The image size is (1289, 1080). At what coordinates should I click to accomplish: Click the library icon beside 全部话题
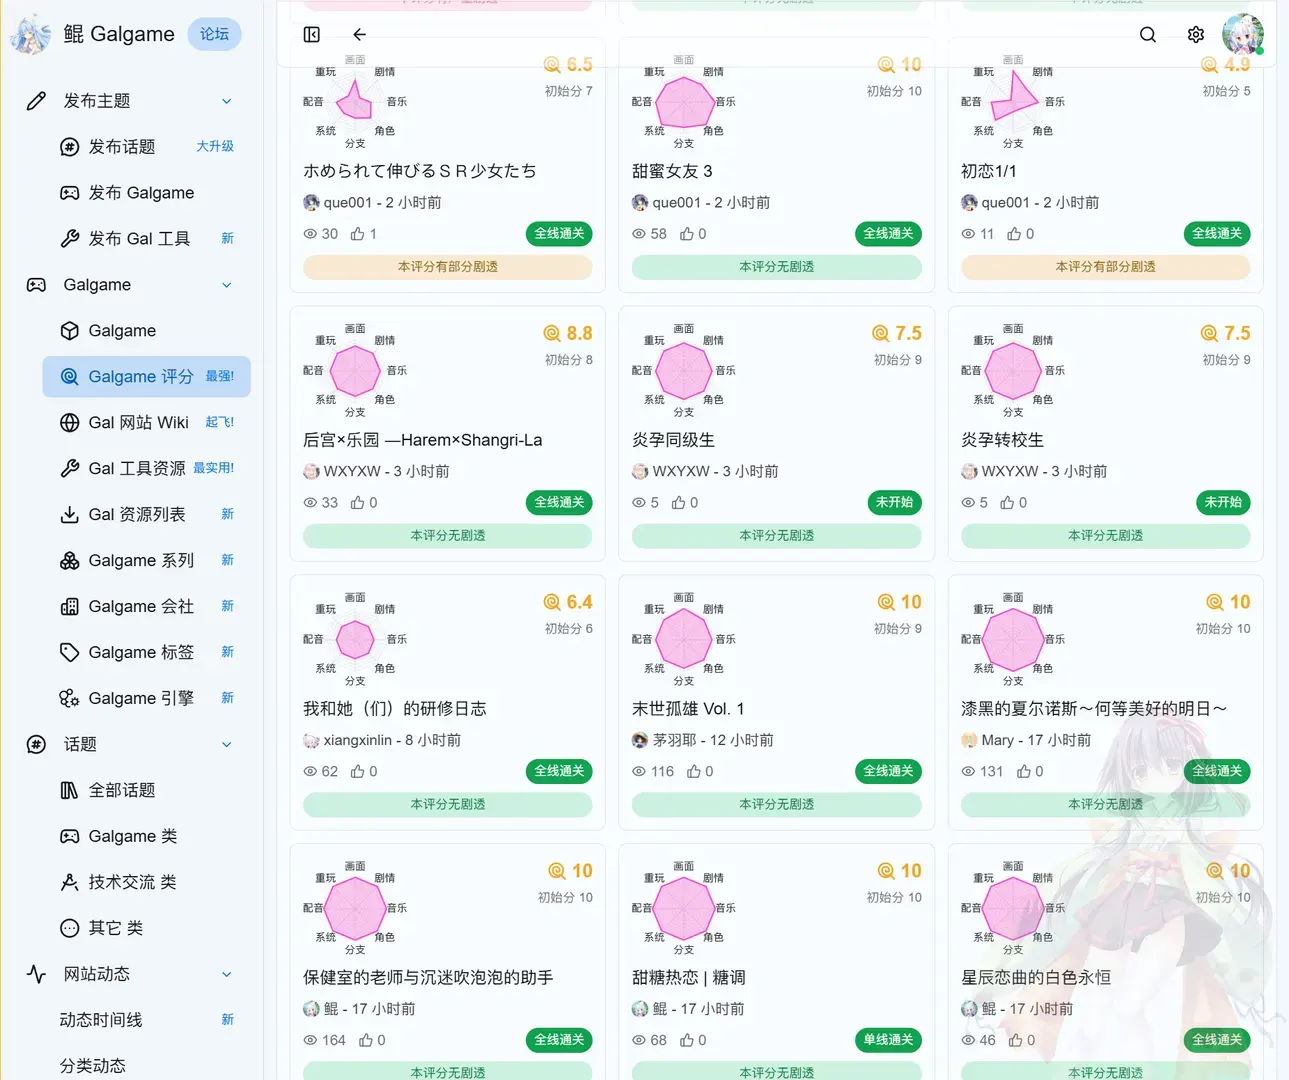[x=70, y=791]
